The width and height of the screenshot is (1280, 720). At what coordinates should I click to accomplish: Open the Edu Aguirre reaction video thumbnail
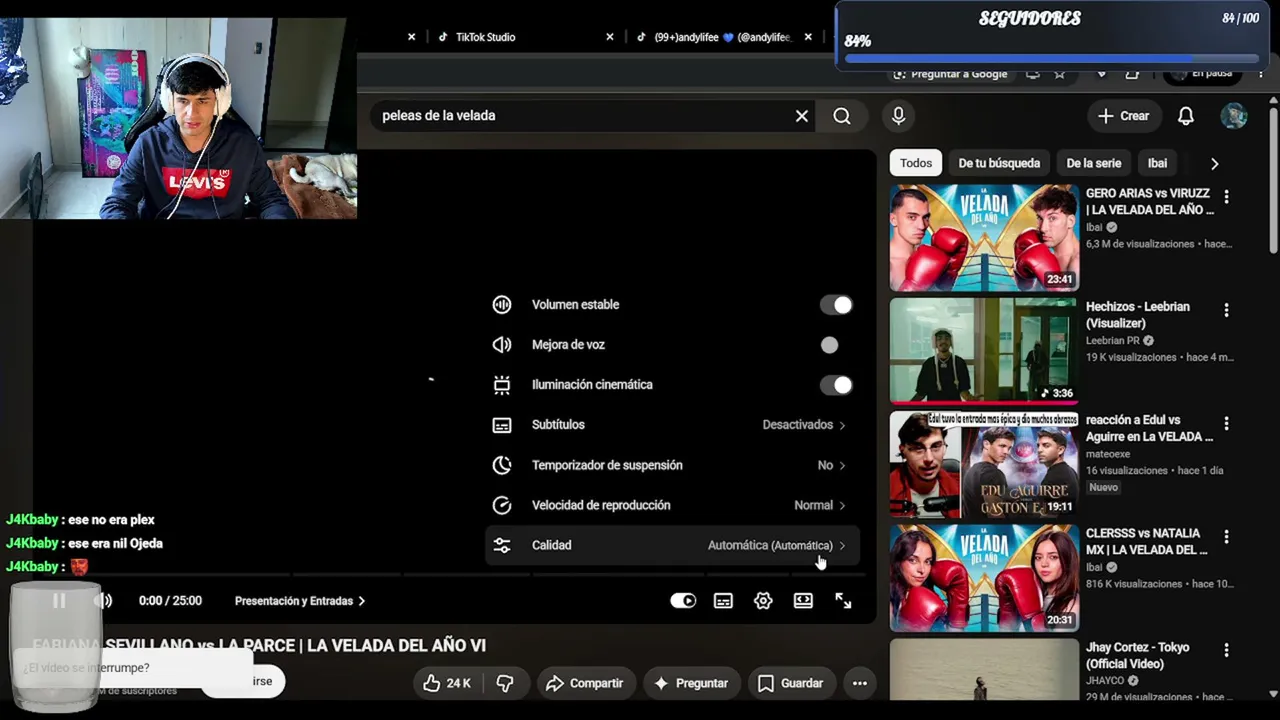tap(984, 465)
